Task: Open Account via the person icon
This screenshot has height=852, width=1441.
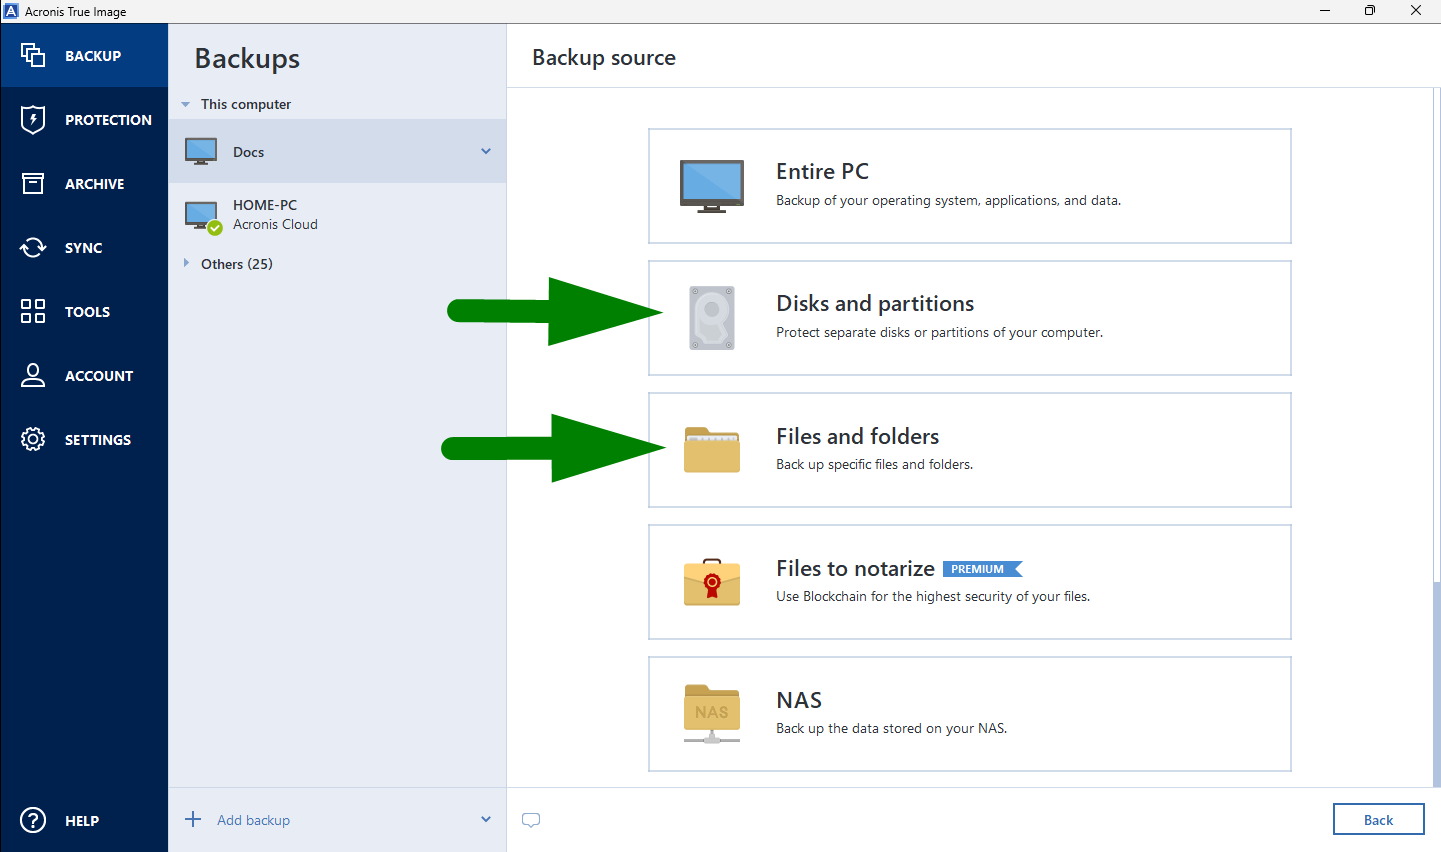Action: point(32,375)
